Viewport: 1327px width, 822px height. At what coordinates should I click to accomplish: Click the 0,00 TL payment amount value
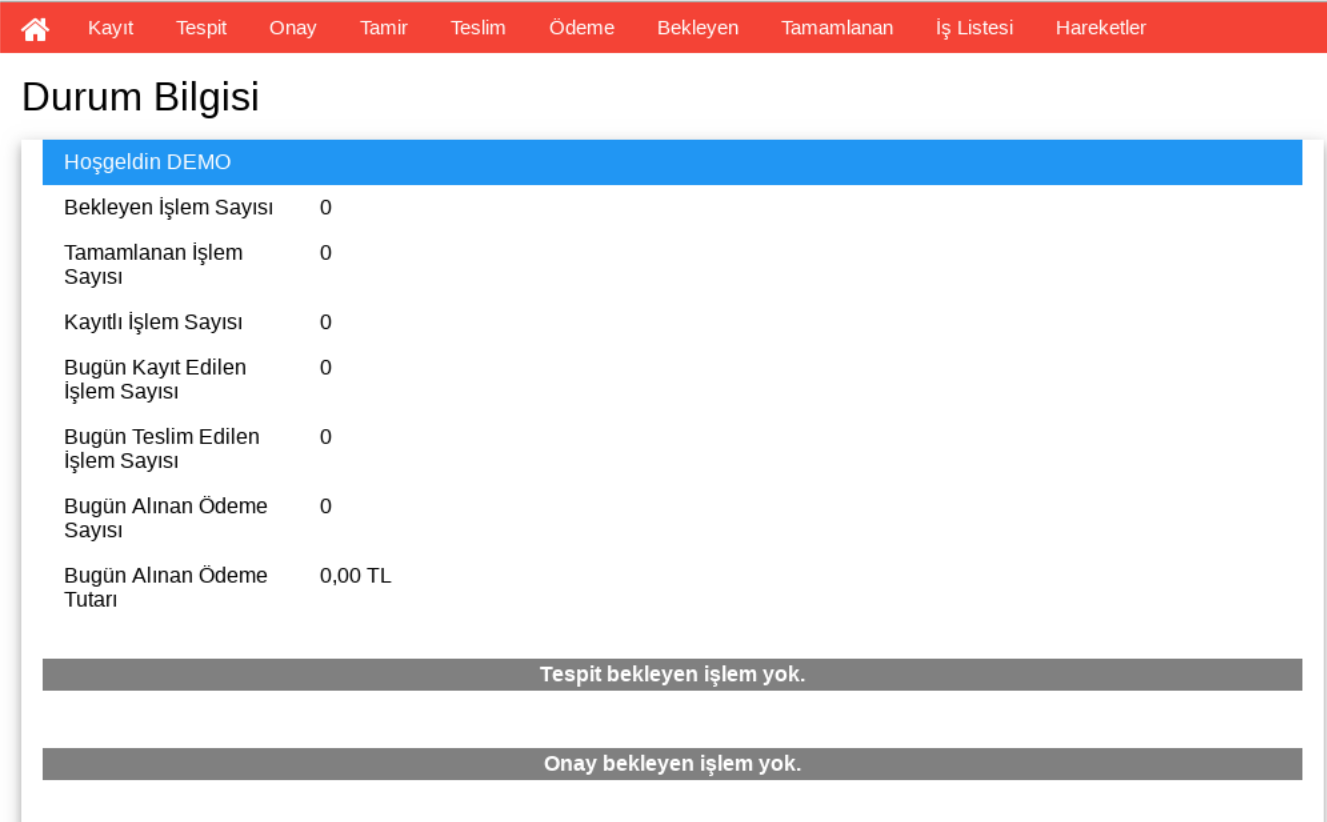tap(355, 576)
